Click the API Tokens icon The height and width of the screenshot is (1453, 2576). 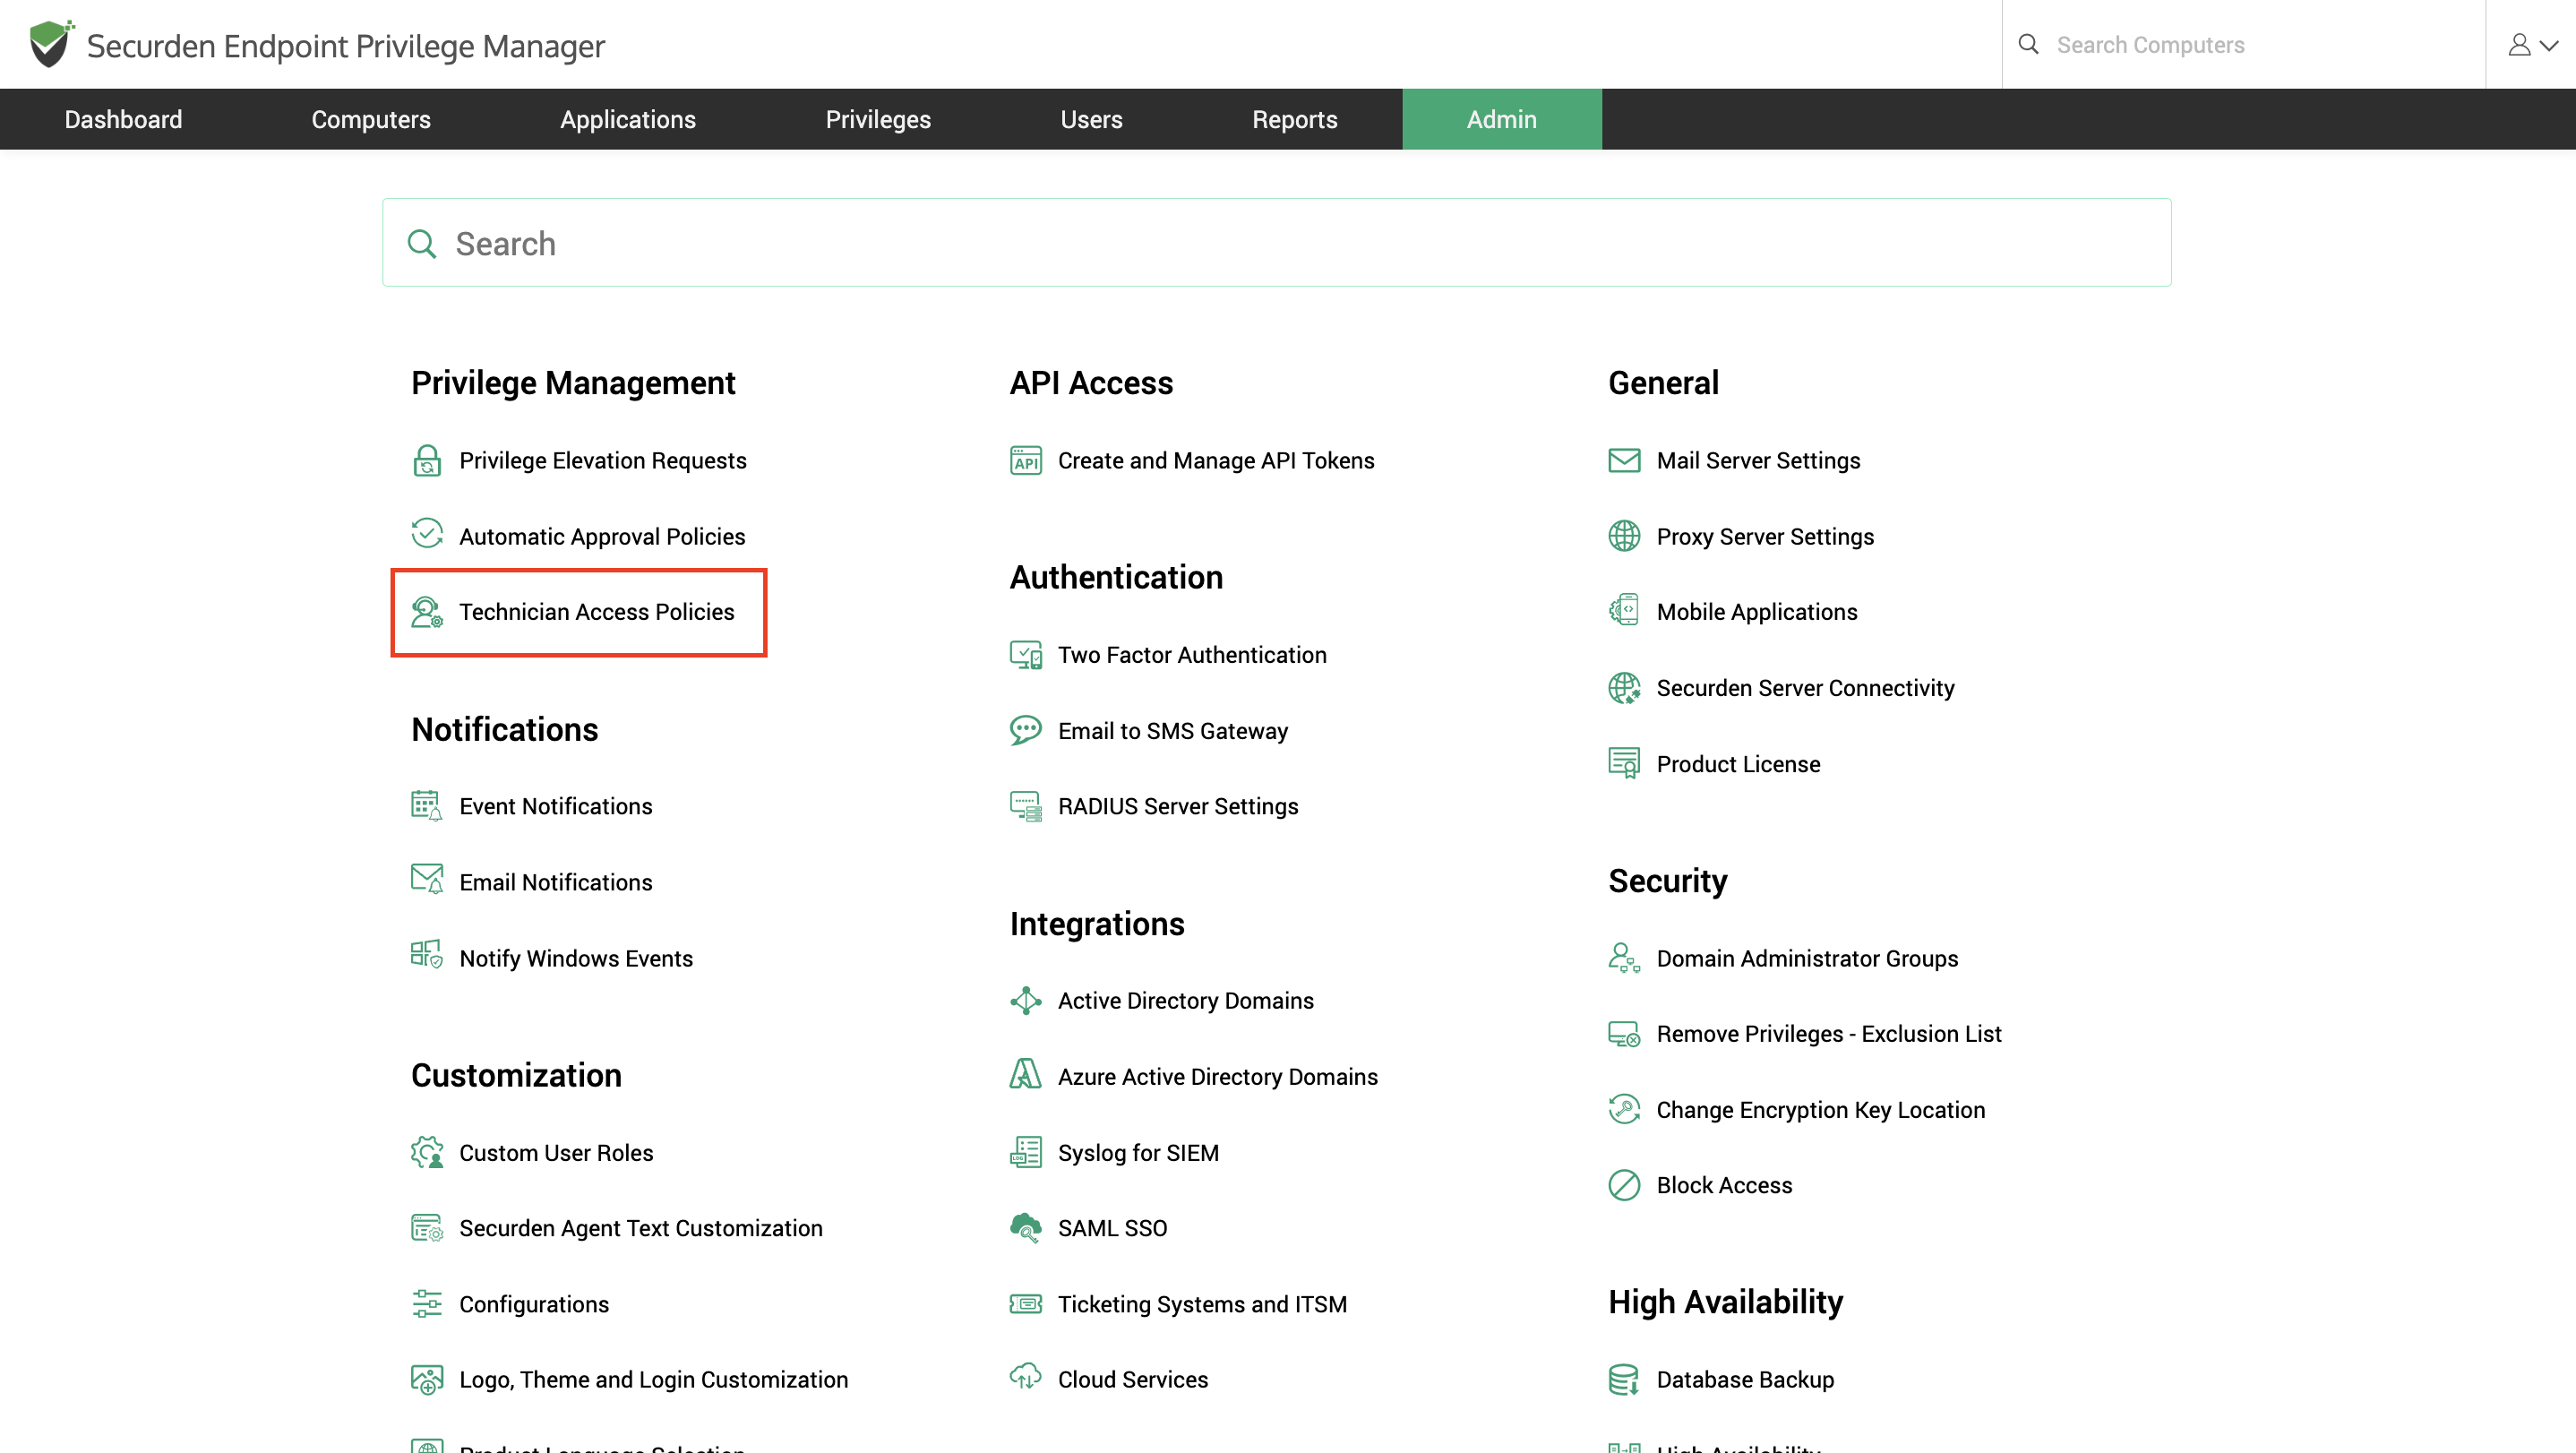click(1026, 460)
